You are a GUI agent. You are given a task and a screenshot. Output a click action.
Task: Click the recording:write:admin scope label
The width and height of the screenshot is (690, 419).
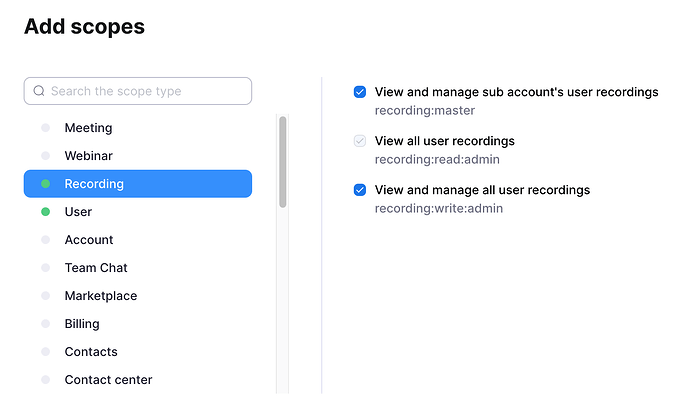[438, 208]
